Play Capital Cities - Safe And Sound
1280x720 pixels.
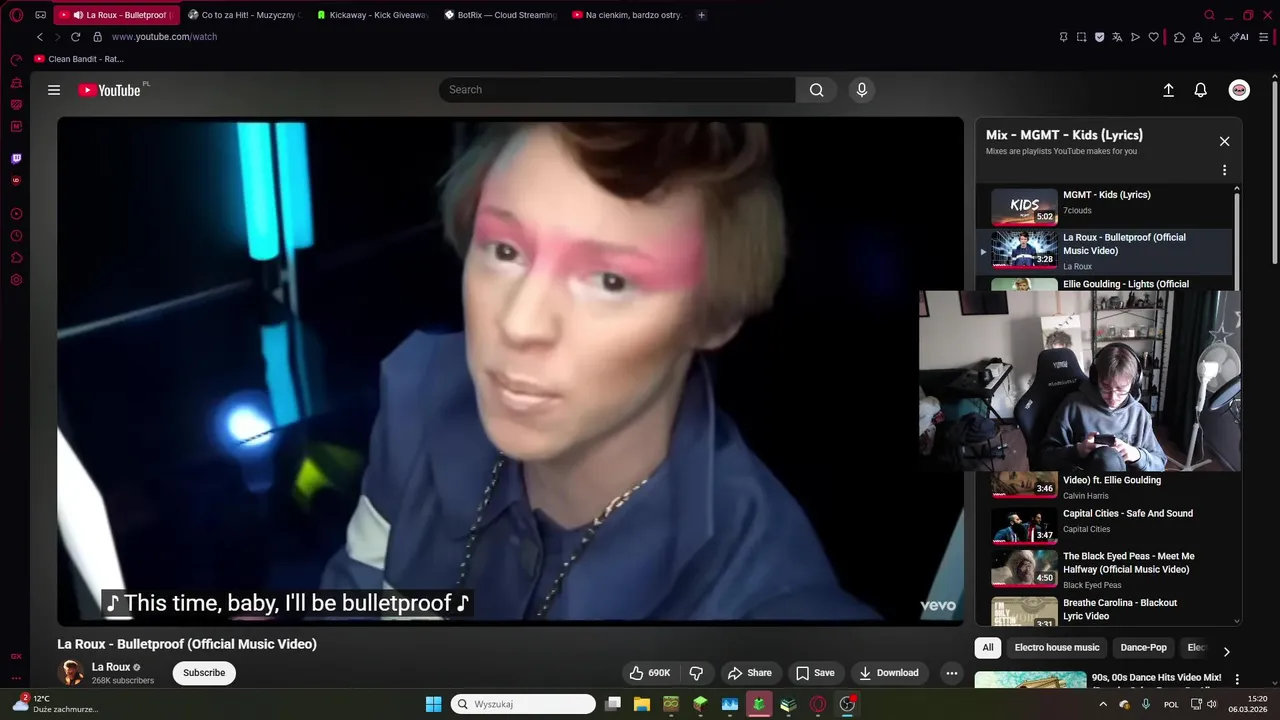[x=1127, y=513]
